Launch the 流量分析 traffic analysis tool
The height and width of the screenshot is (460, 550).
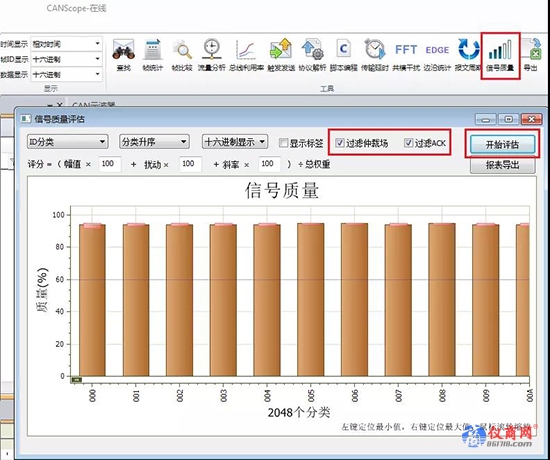tap(212, 54)
